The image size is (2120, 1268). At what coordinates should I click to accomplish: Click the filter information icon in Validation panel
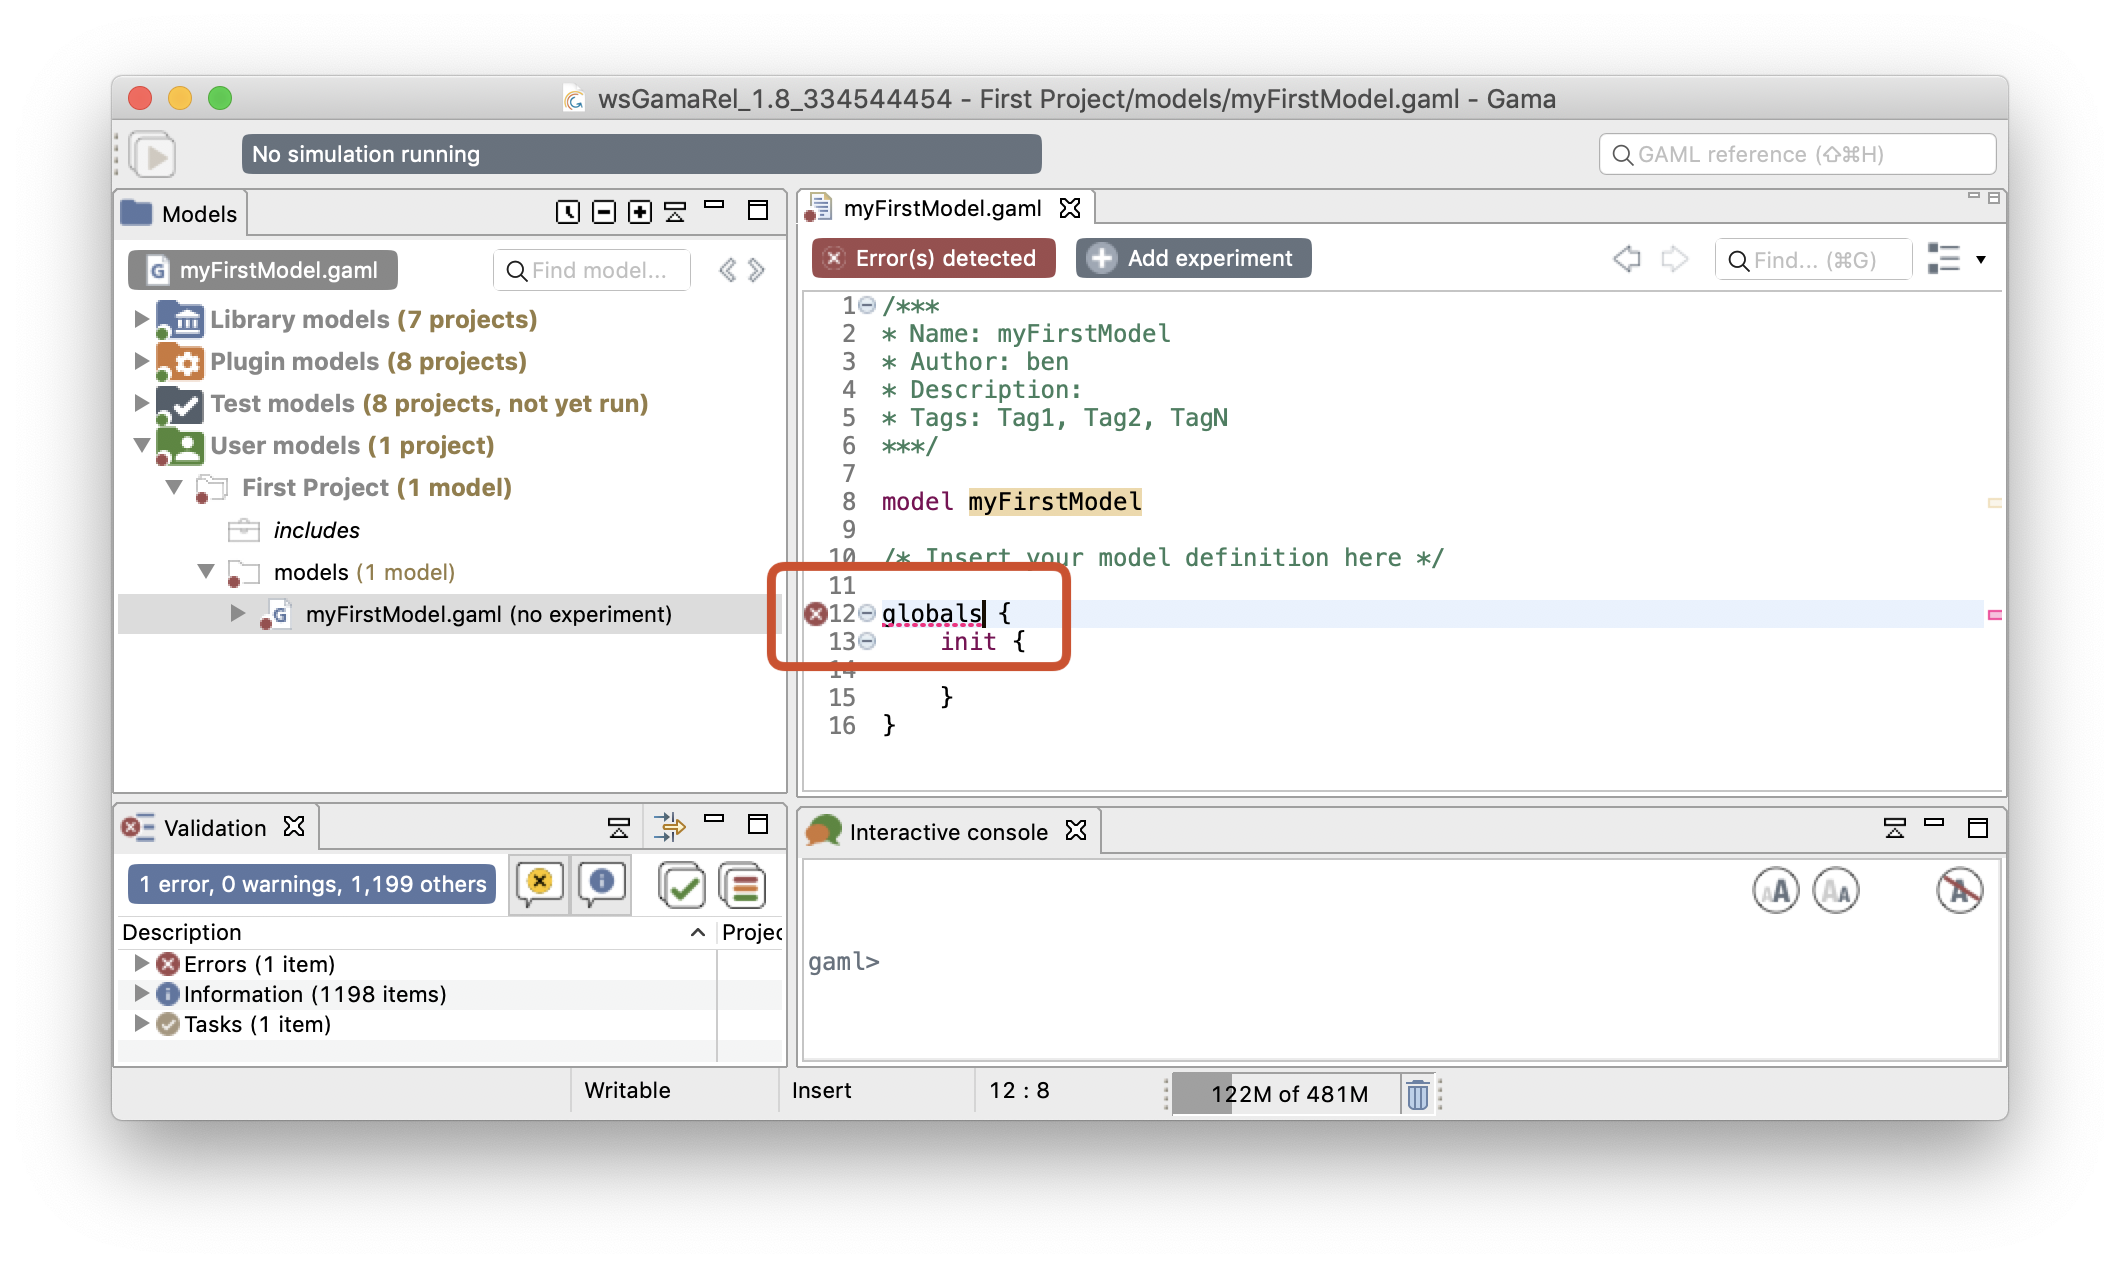click(601, 883)
